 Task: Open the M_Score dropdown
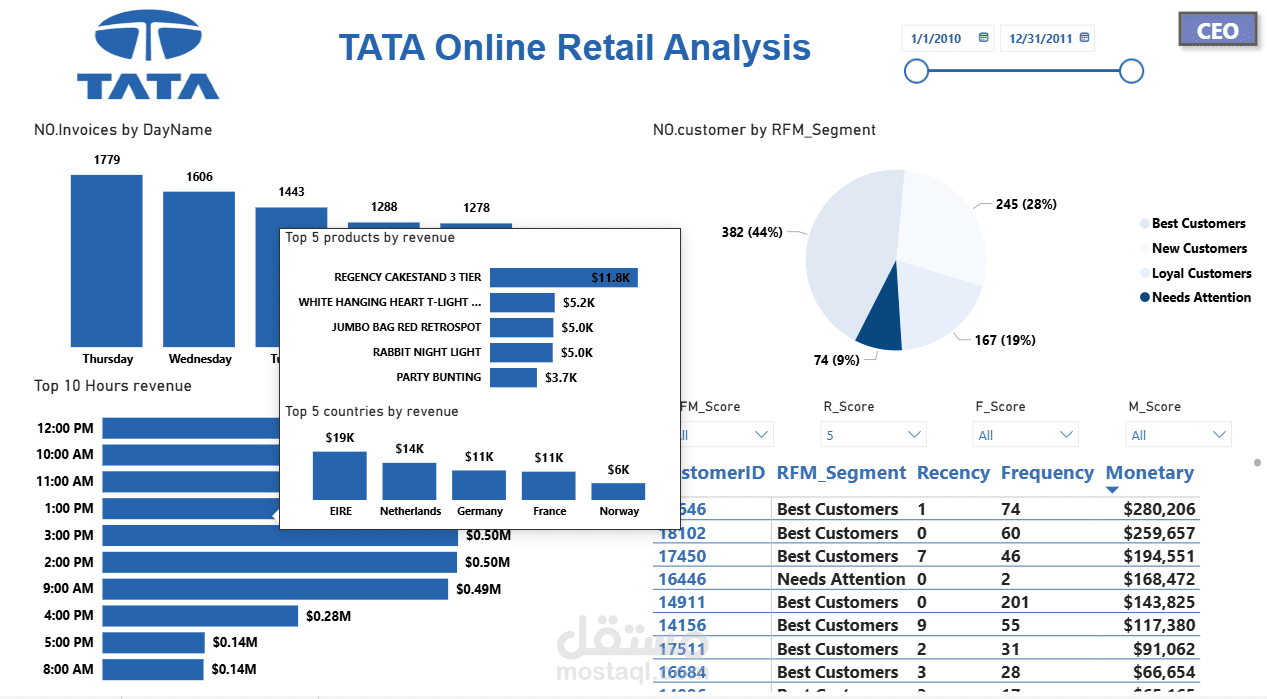(1178, 434)
